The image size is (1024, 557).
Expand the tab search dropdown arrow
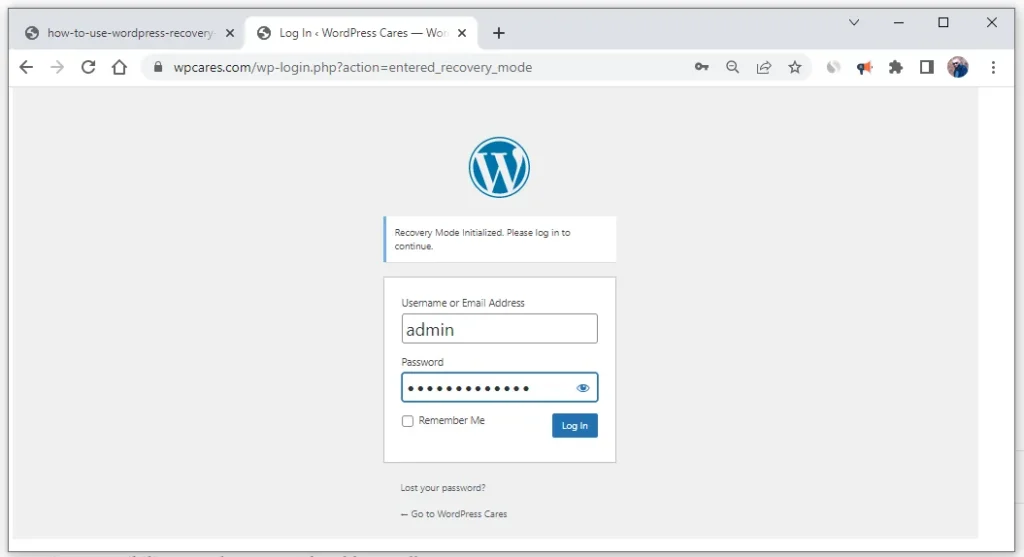coord(854,22)
